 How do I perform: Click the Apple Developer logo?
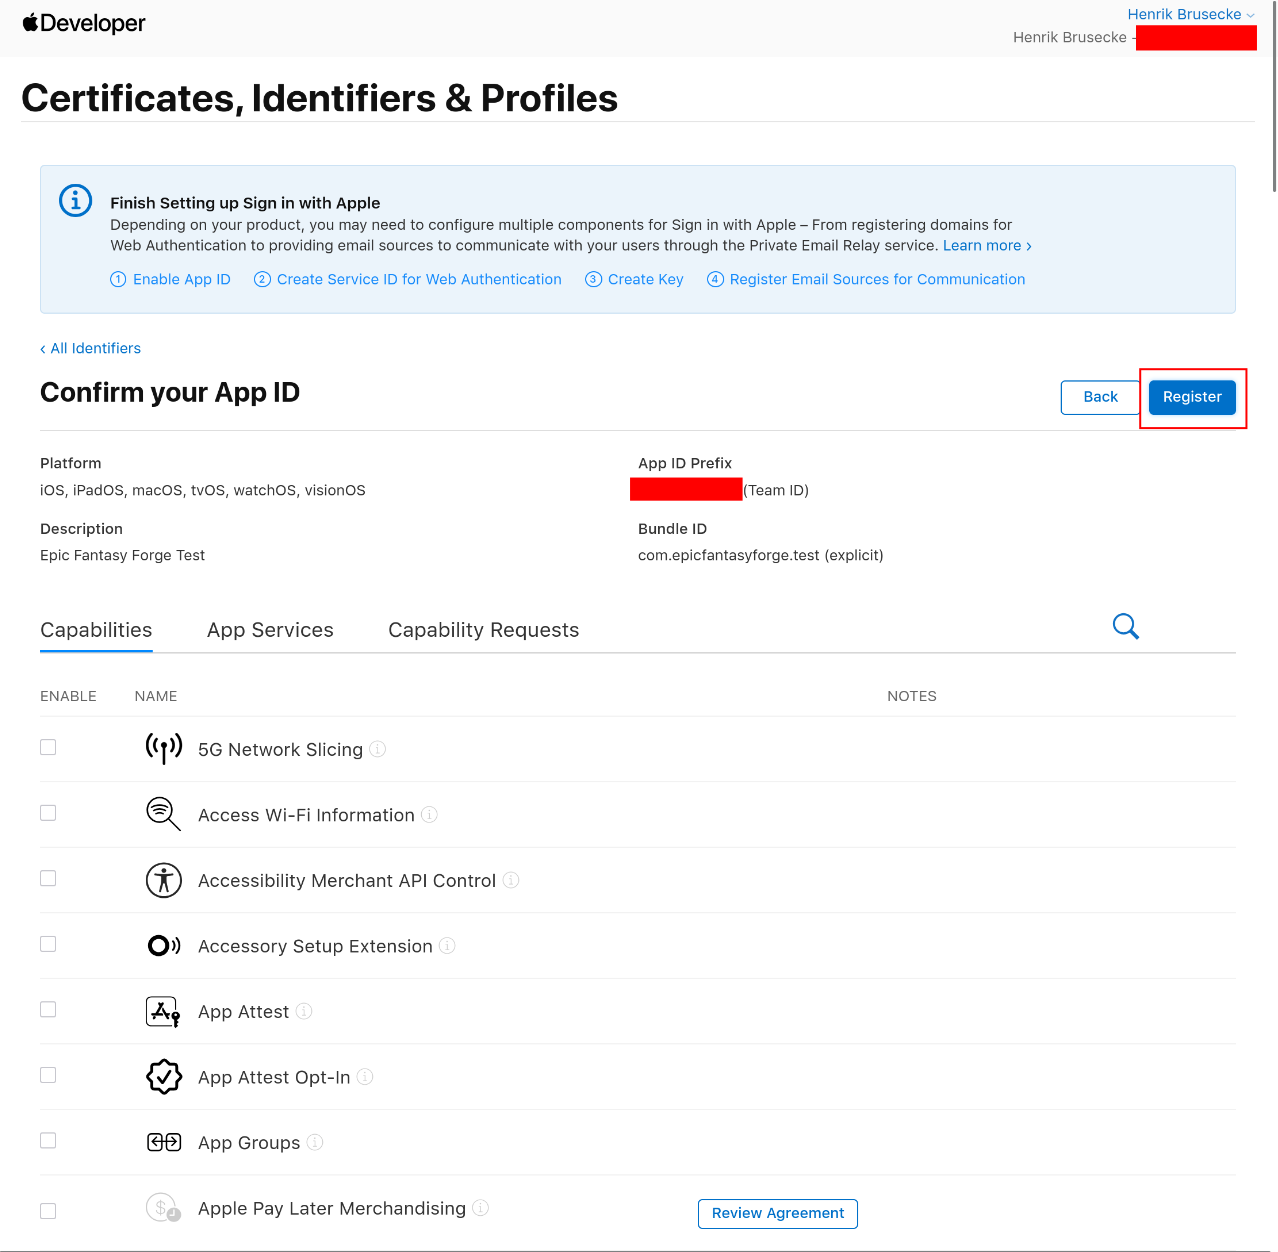tap(83, 23)
